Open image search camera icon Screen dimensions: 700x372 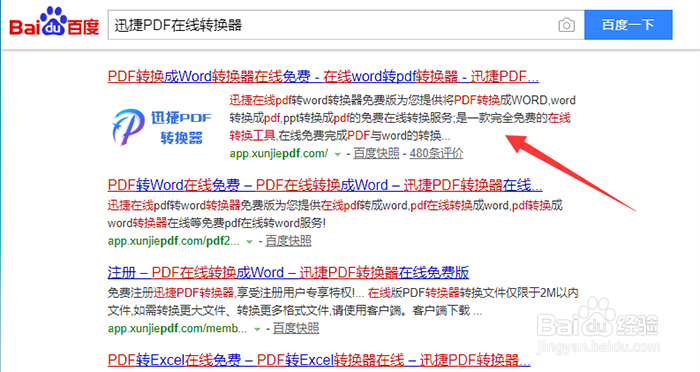coord(567,25)
